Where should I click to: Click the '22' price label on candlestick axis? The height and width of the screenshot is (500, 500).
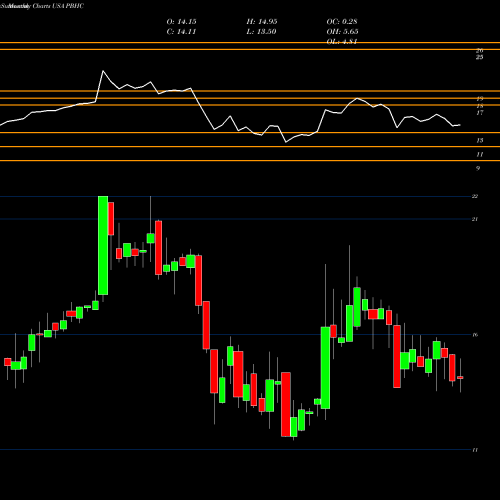tap(475, 196)
